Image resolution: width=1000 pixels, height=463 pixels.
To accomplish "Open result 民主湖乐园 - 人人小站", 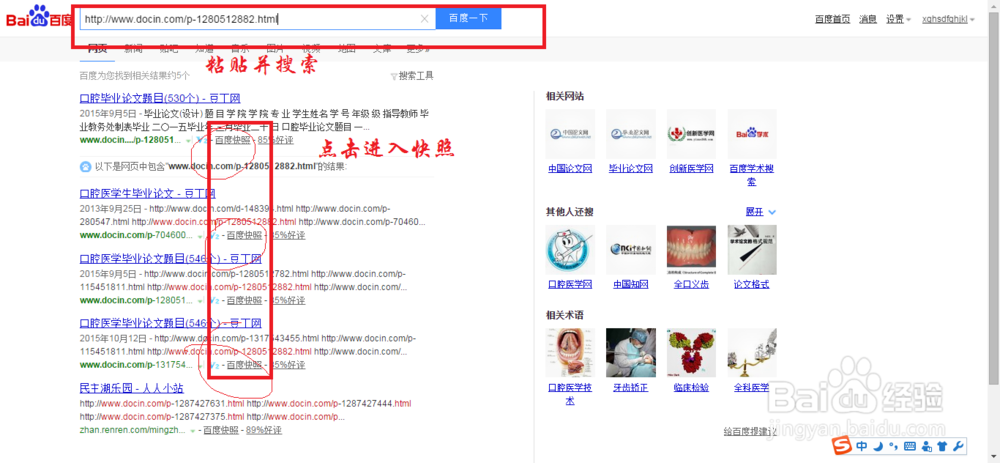I will pyautogui.click(x=131, y=388).
